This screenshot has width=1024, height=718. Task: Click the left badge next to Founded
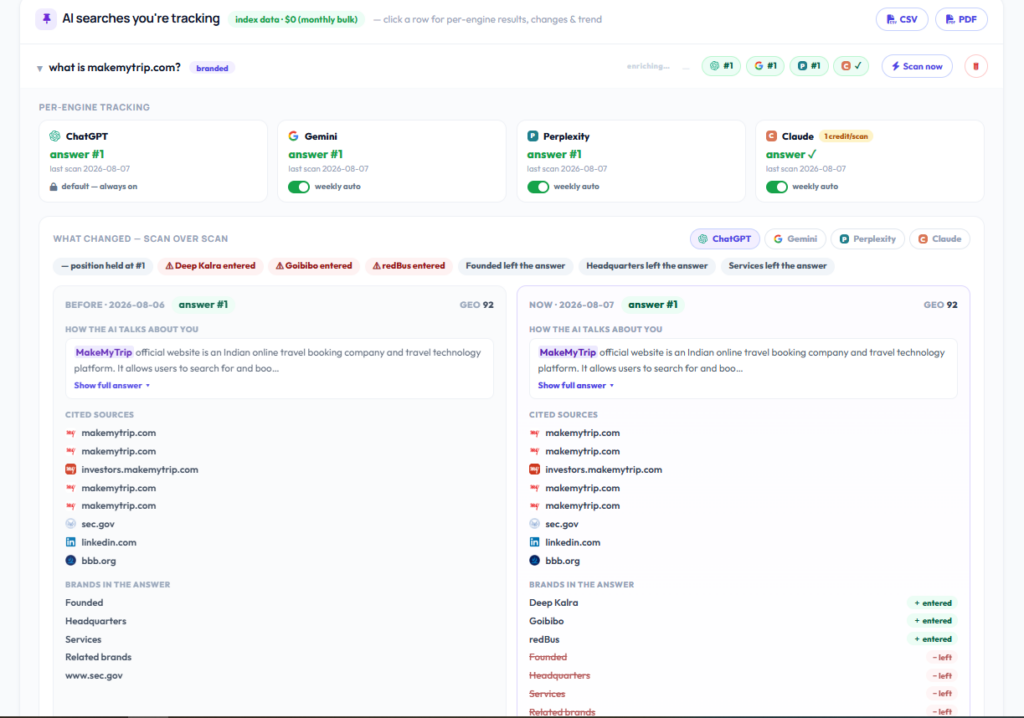coord(942,657)
